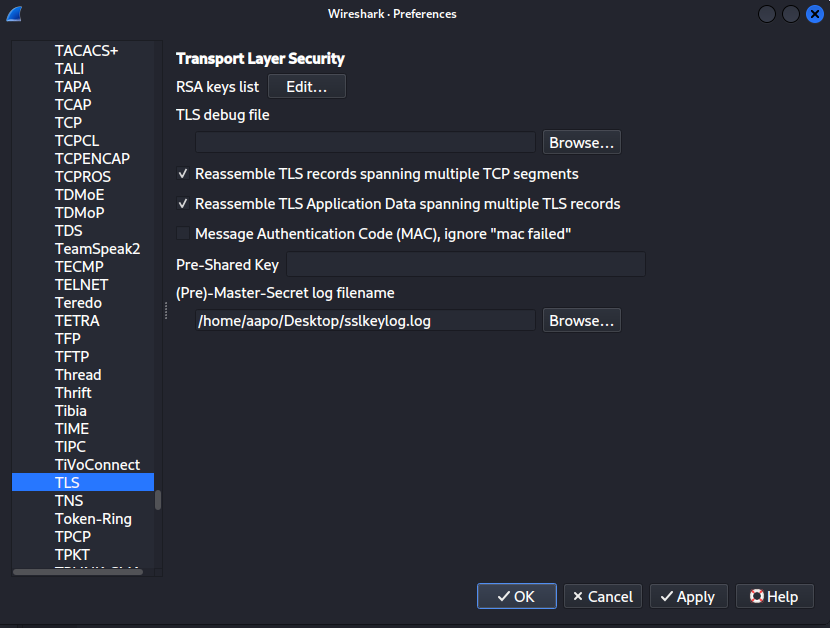Select Token-Ring protocol entry
The image size is (830, 628).
pos(93,519)
